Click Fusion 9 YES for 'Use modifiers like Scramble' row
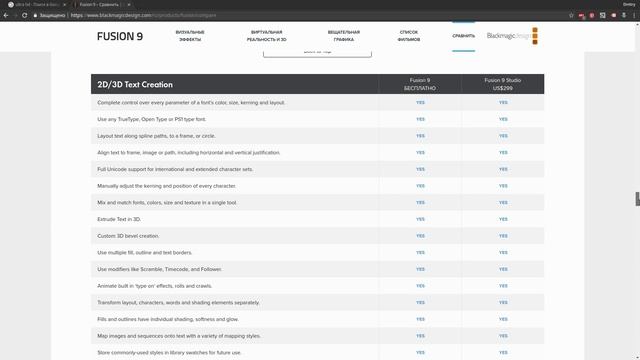Viewport: 640px width, 360px height. pyautogui.click(x=420, y=269)
